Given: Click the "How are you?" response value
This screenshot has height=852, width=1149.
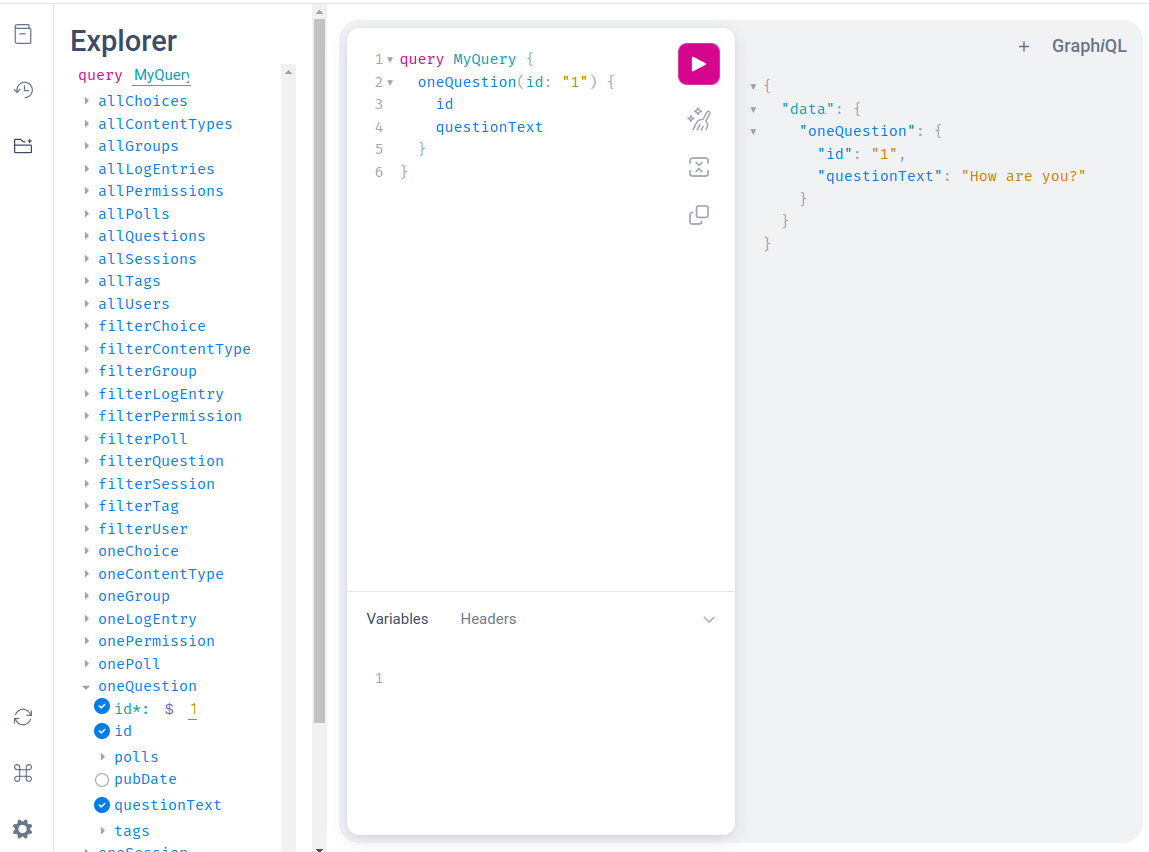Looking at the screenshot, I should (1023, 177).
